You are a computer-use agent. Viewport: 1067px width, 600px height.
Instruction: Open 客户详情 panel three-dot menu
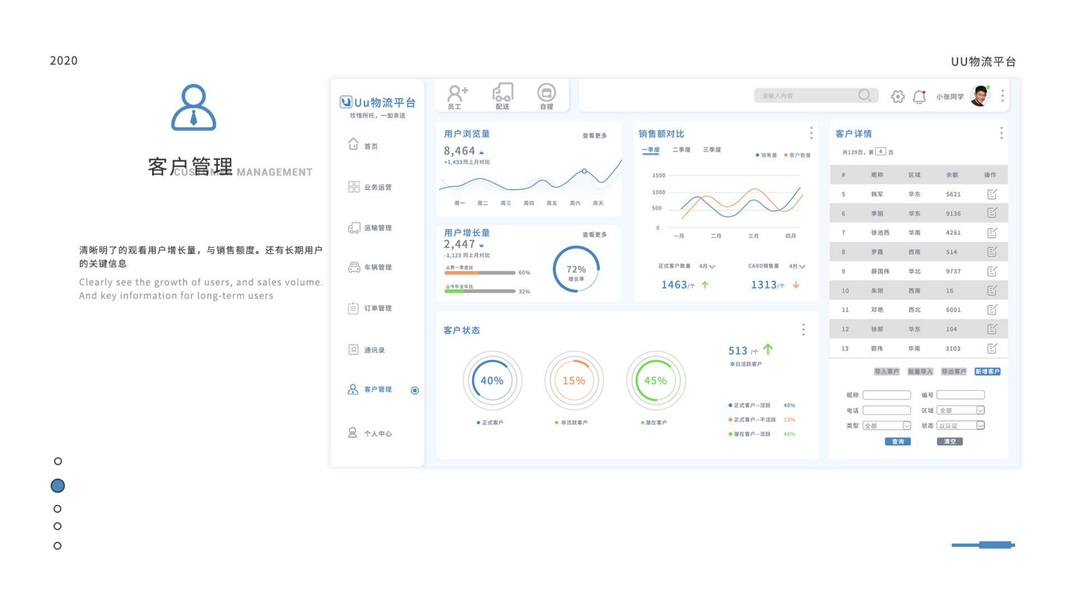click(x=1001, y=133)
